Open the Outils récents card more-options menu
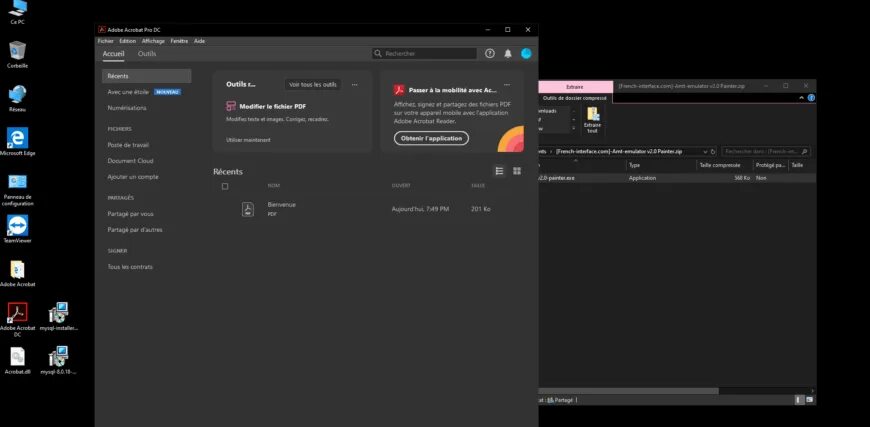This screenshot has height=427, width=870. tap(355, 85)
